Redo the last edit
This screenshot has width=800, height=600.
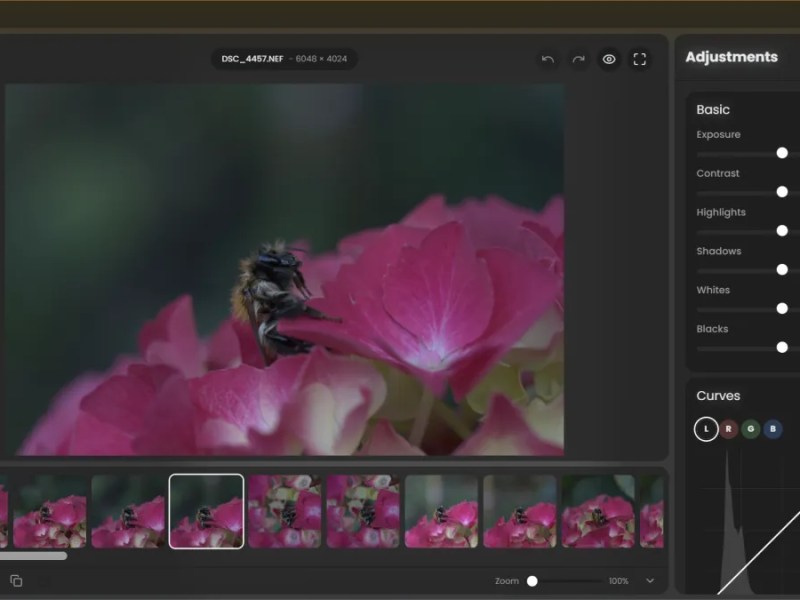578,59
